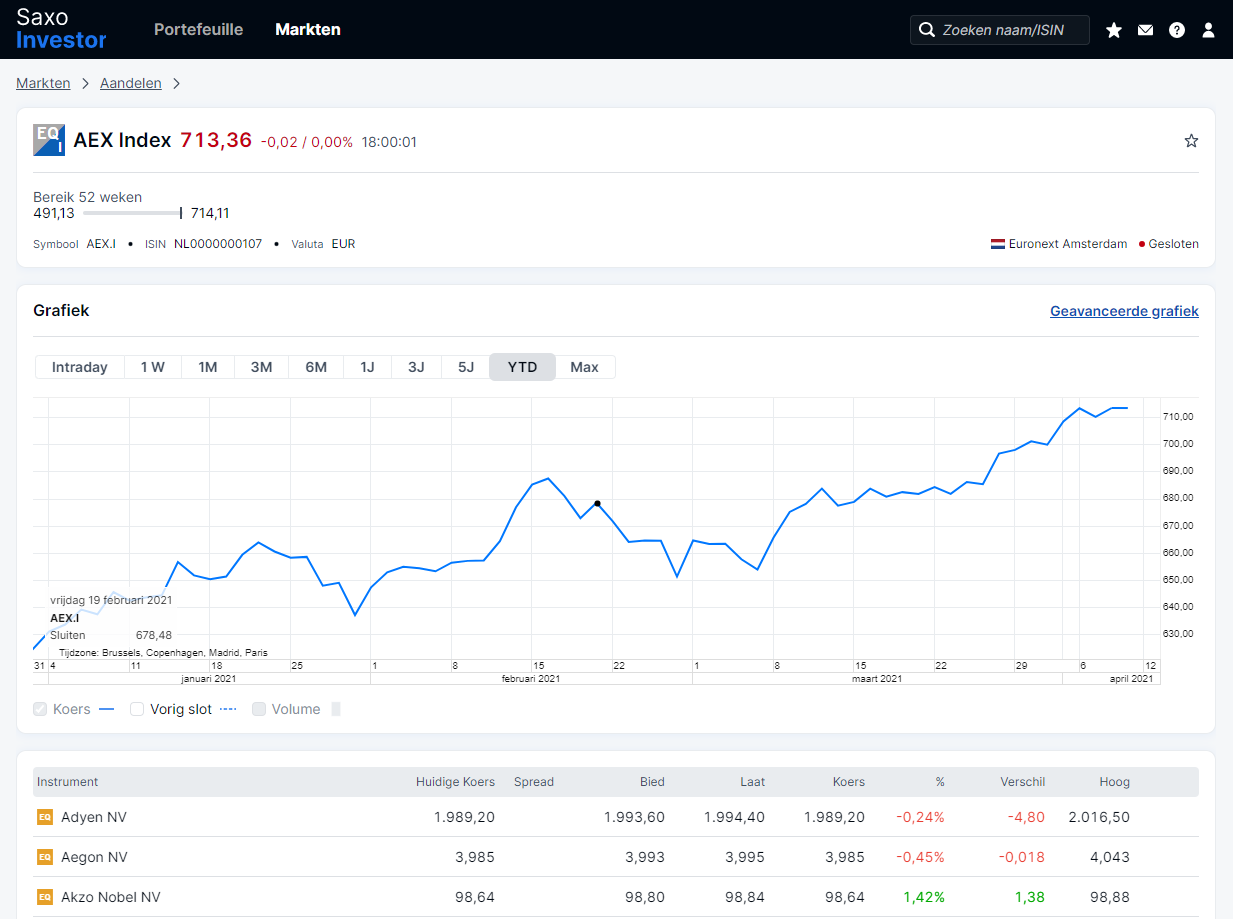Viewport: 1233px width, 919px height.
Task: Click Adyen NV change -0,24%
Action: click(920, 817)
